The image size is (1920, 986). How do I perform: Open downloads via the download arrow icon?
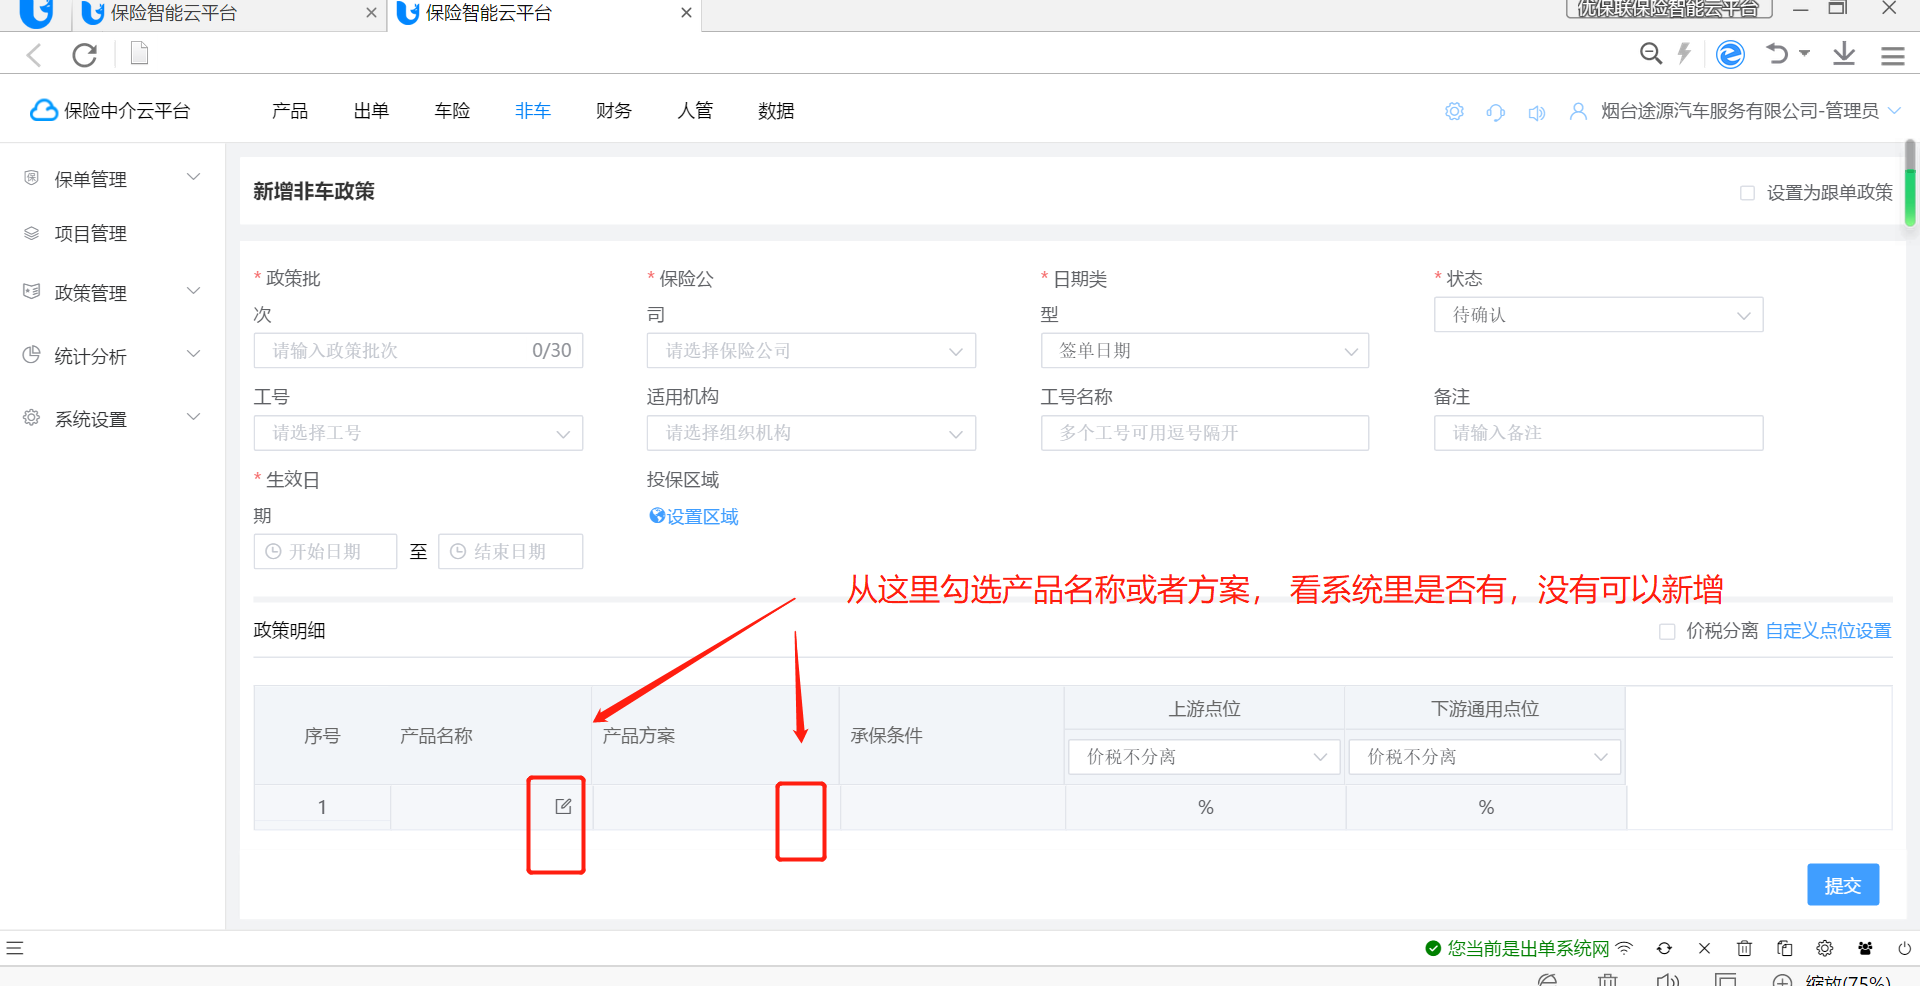pyautogui.click(x=1844, y=54)
